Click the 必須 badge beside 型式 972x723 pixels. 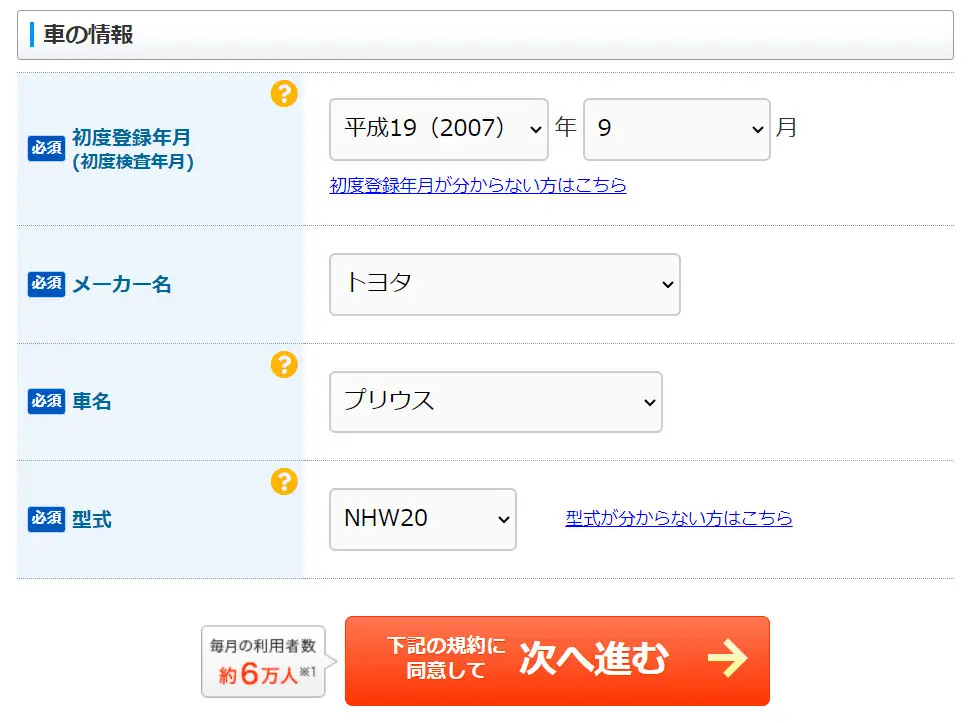tap(46, 518)
